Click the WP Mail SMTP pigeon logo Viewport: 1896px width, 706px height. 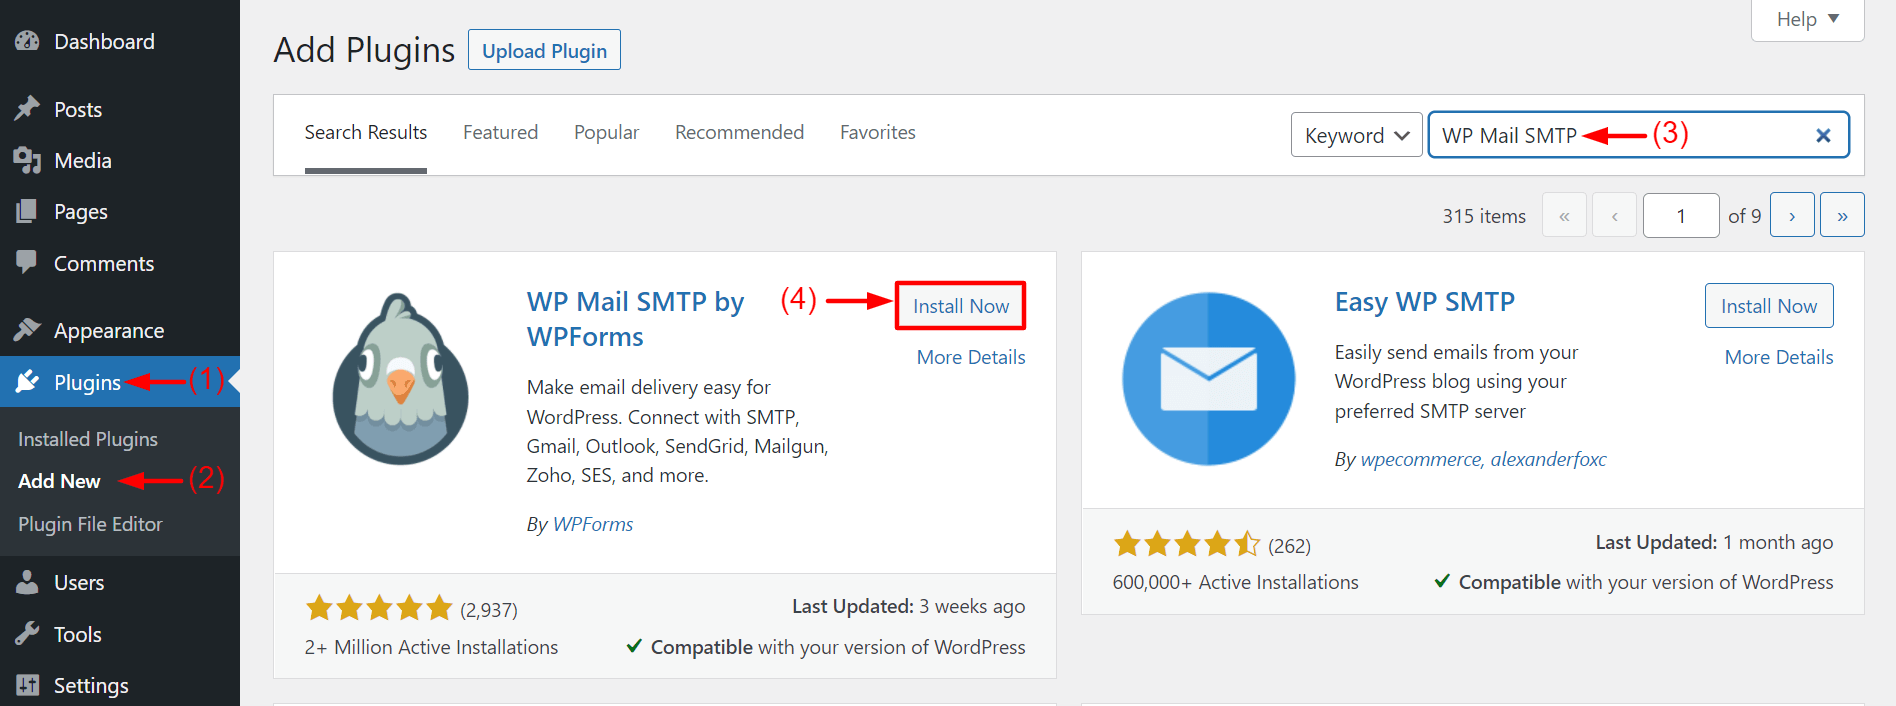(401, 378)
